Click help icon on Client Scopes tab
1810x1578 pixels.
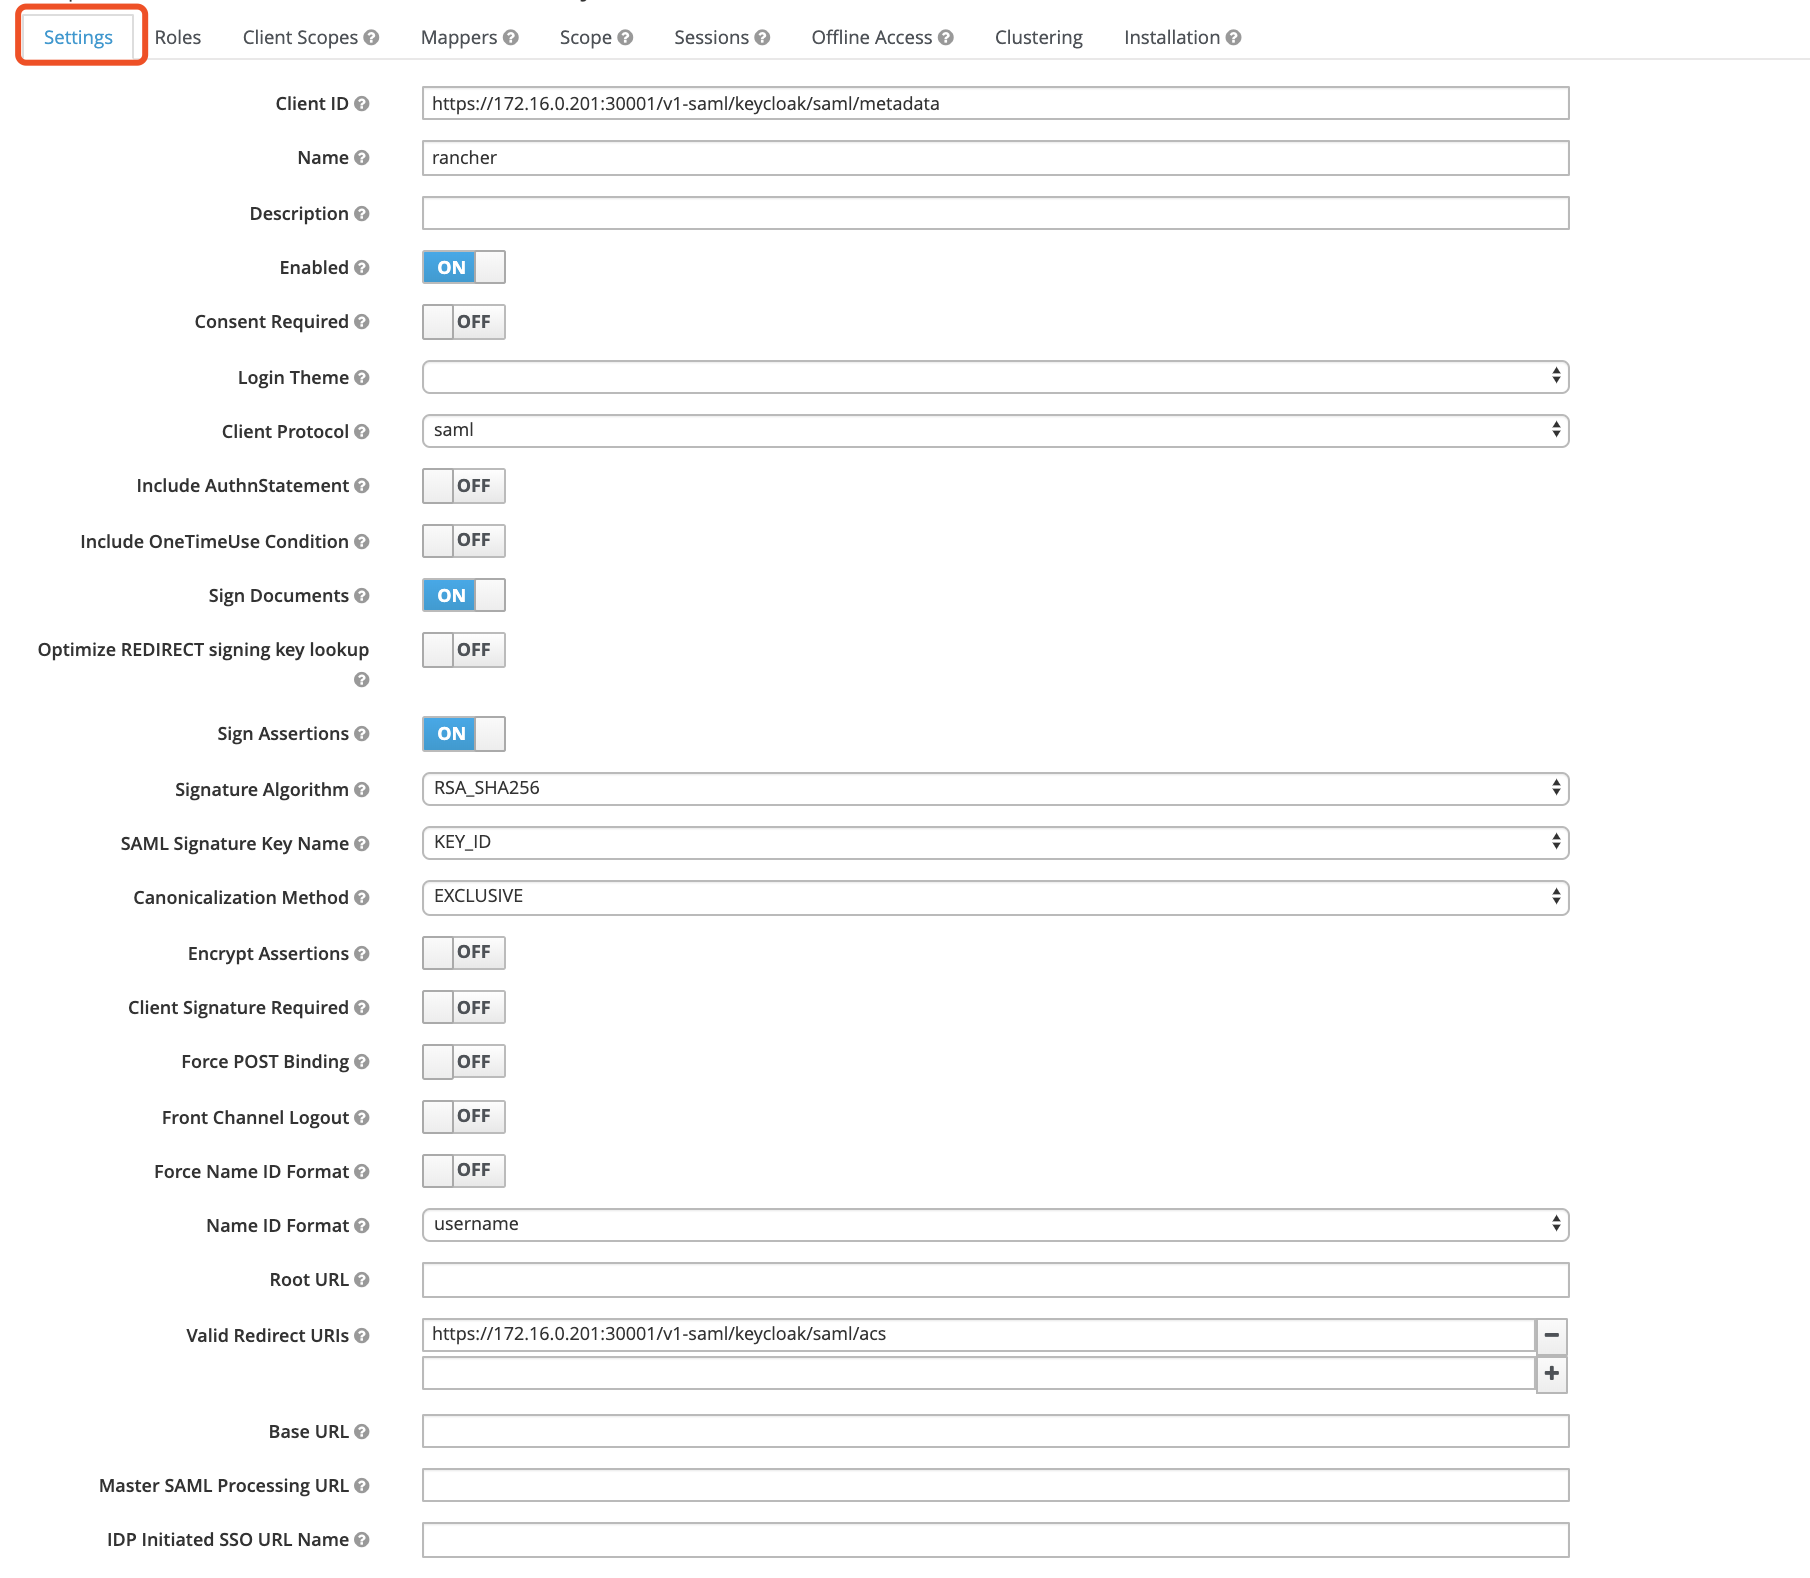[372, 38]
